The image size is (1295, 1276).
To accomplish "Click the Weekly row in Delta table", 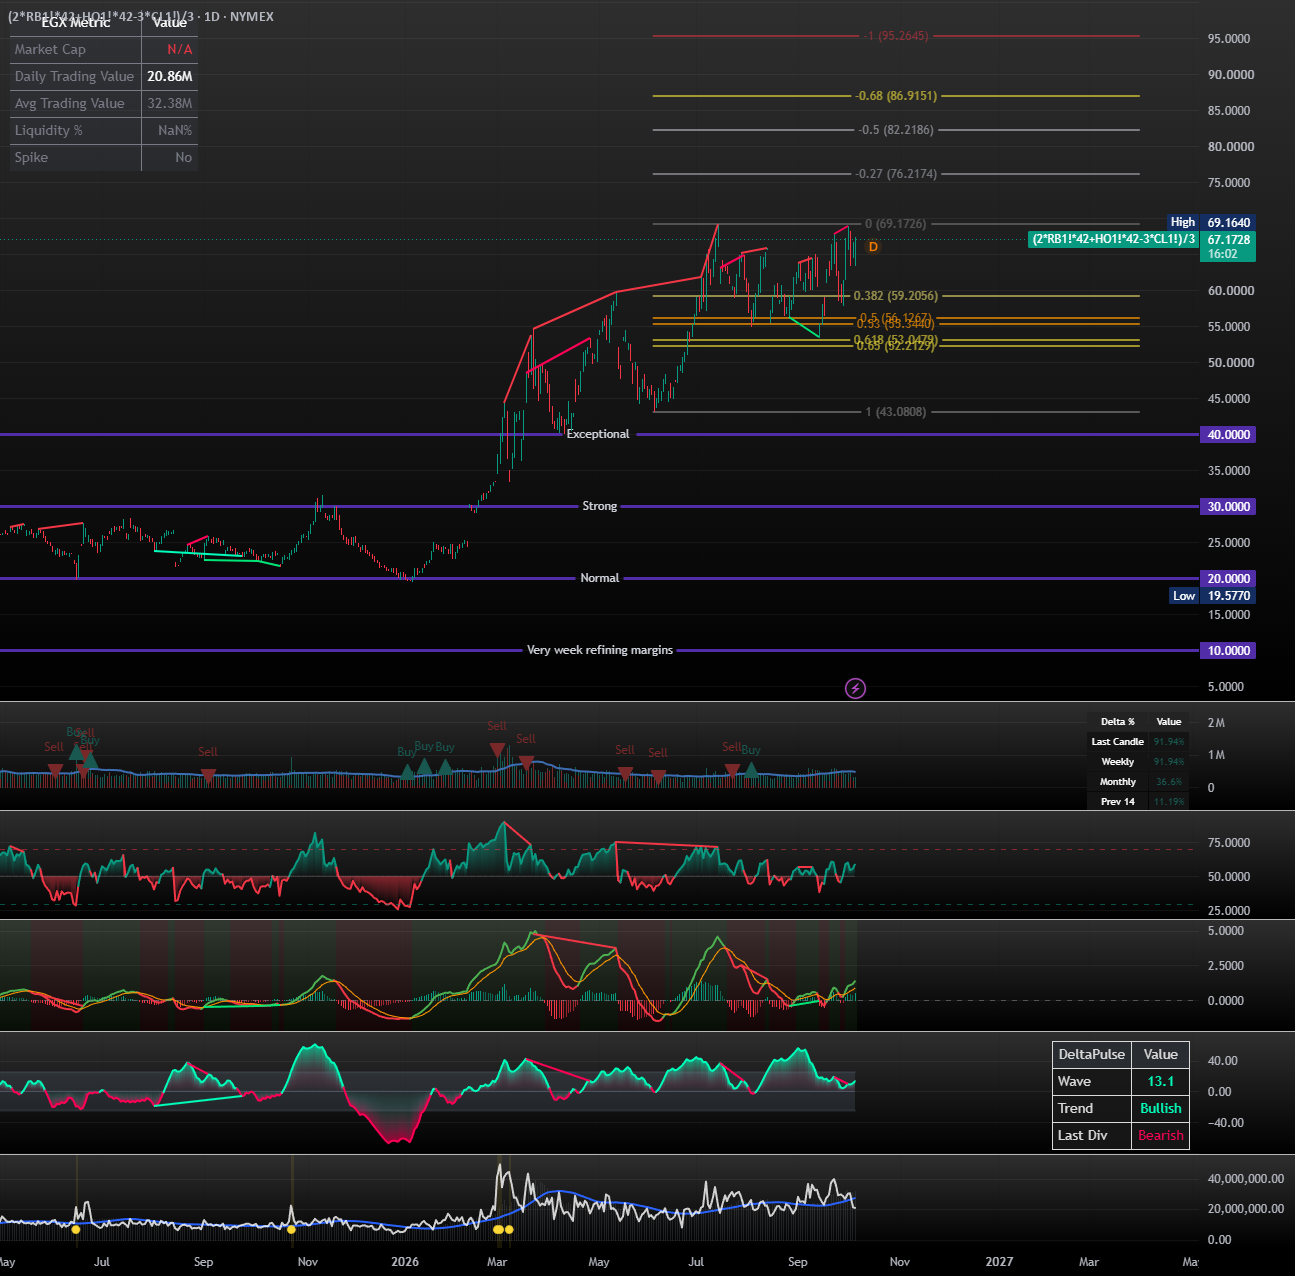I will [x=1137, y=762].
